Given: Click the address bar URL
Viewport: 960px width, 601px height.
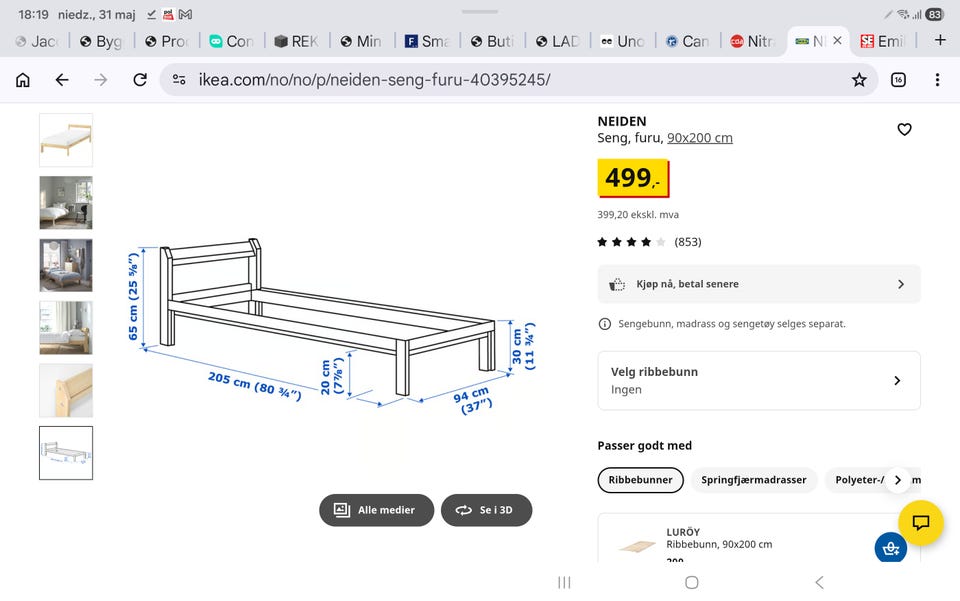Looking at the screenshot, I should [x=374, y=80].
